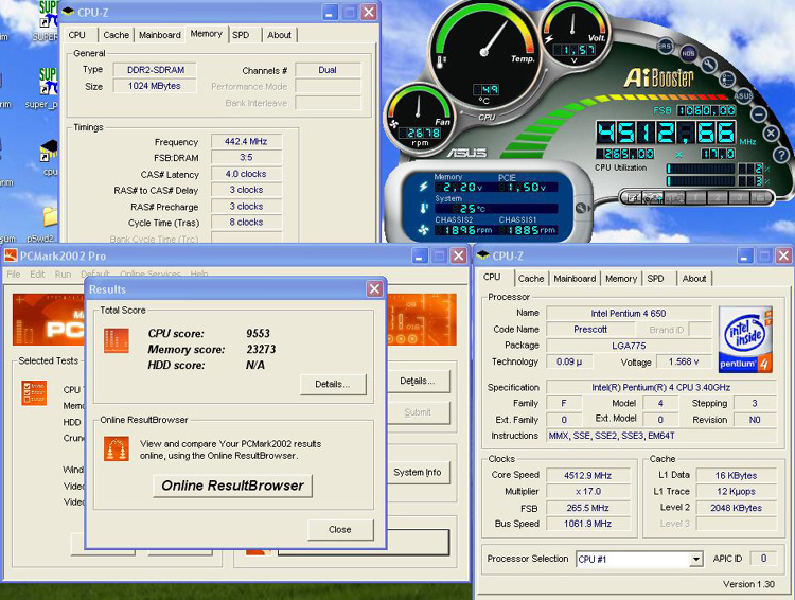Click the Type value DDR2-SDRAM
Screen dimensions: 795x600
tap(155, 70)
